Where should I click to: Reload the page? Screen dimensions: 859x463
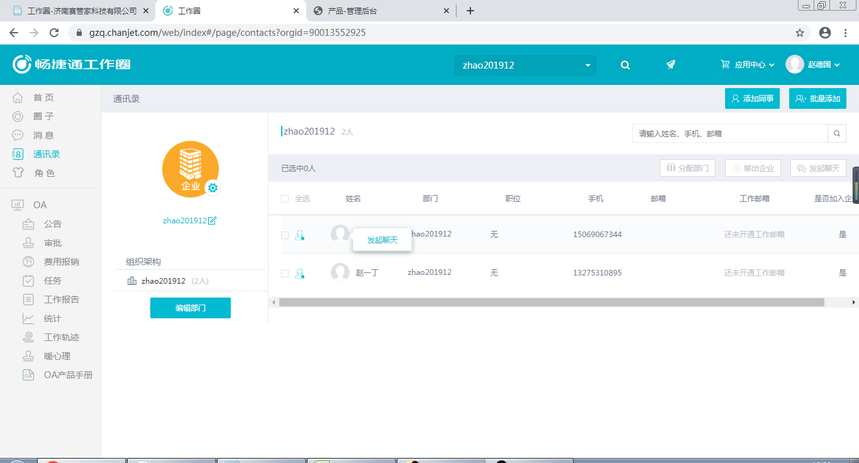[54, 33]
